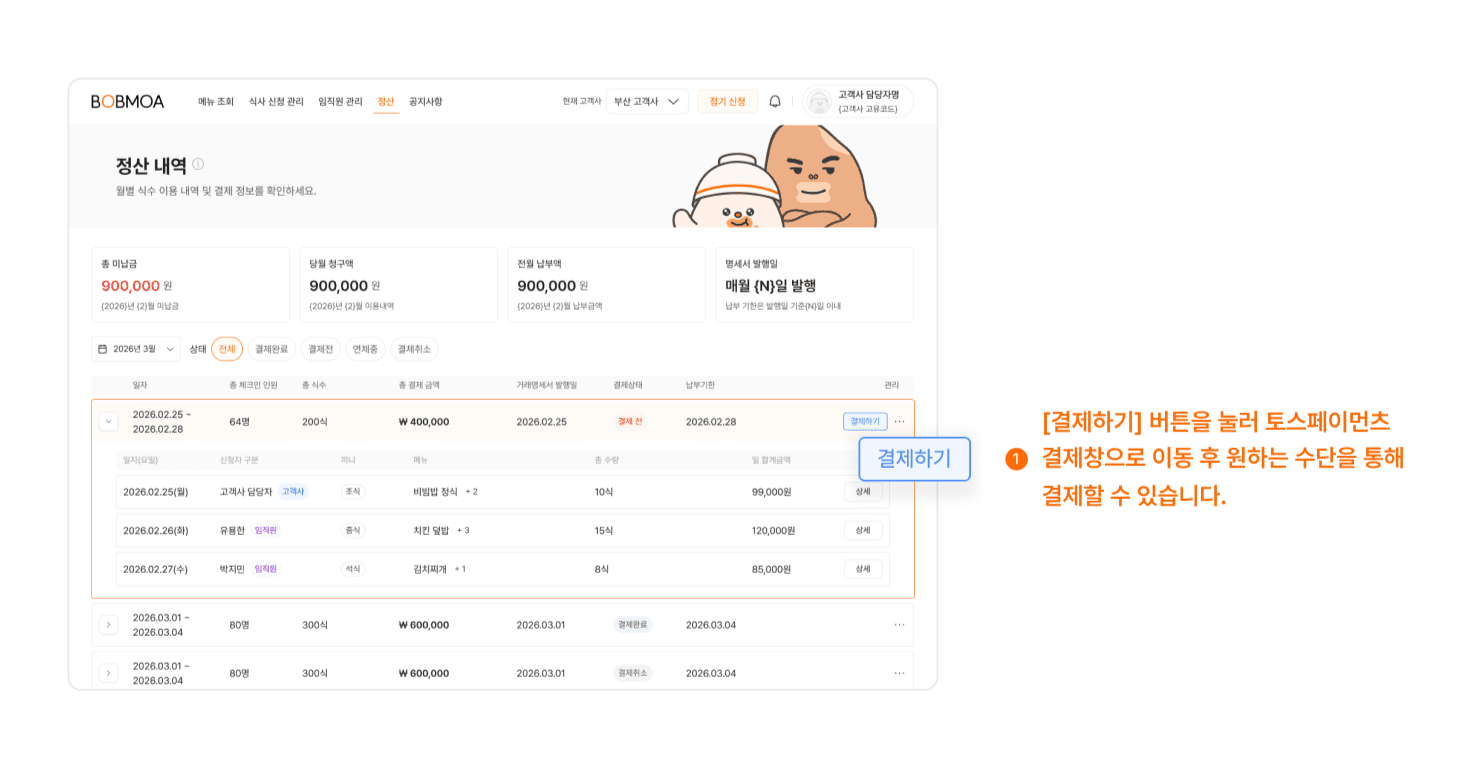1472x768 pixels.
Task: Click the 총 미납금 summary card
Action: (190, 285)
